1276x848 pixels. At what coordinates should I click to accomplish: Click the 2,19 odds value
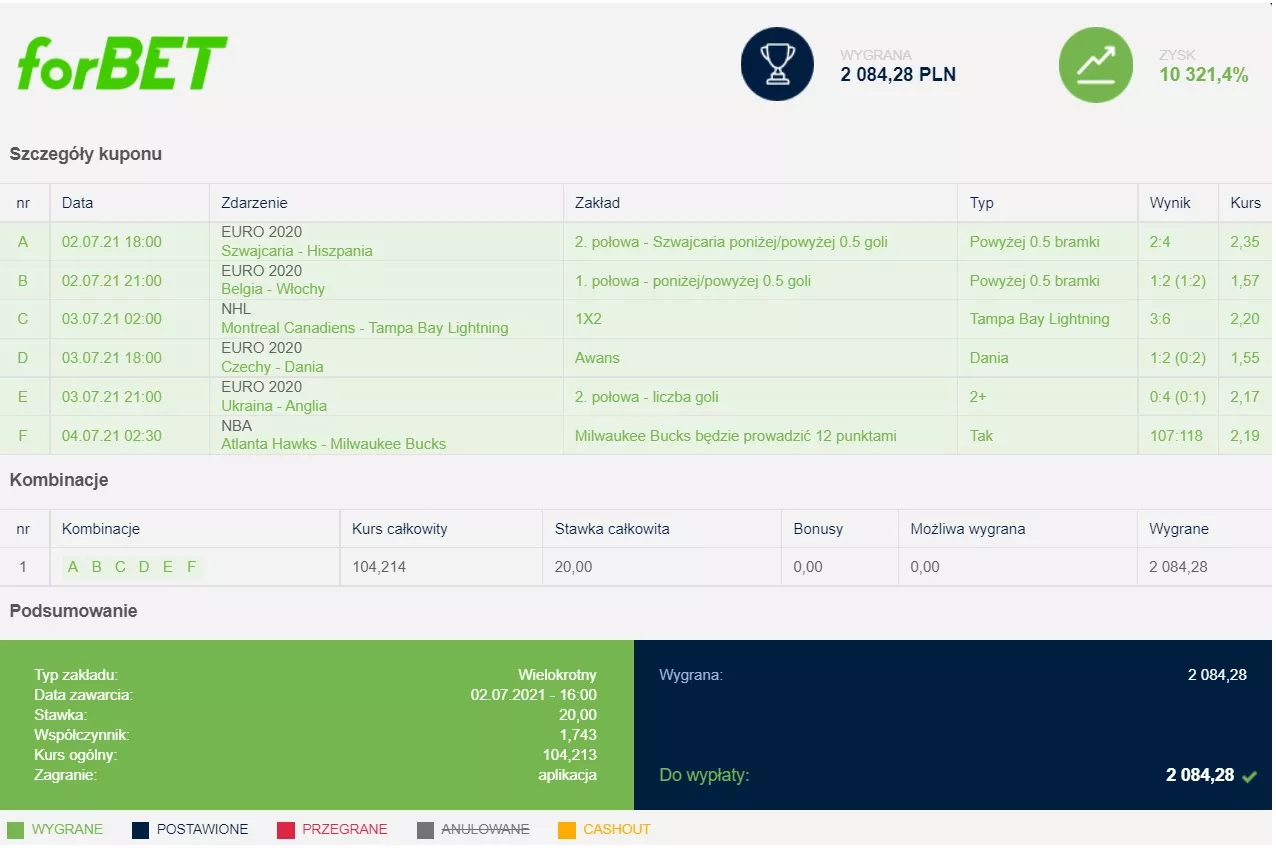coord(1246,436)
